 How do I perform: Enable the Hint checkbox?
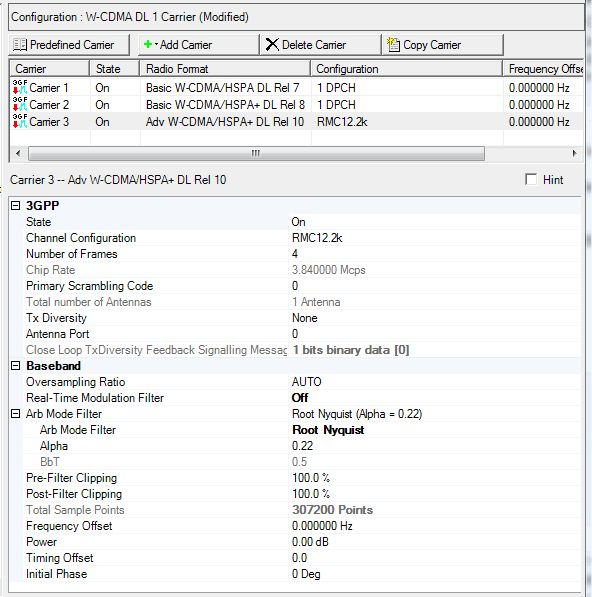pyautogui.click(x=531, y=179)
